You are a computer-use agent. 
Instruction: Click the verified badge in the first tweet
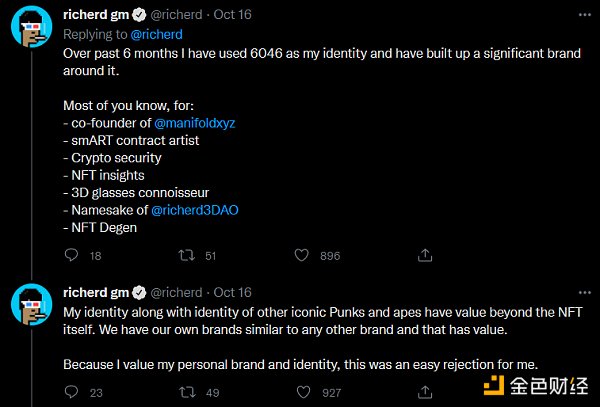pos(139,16)
